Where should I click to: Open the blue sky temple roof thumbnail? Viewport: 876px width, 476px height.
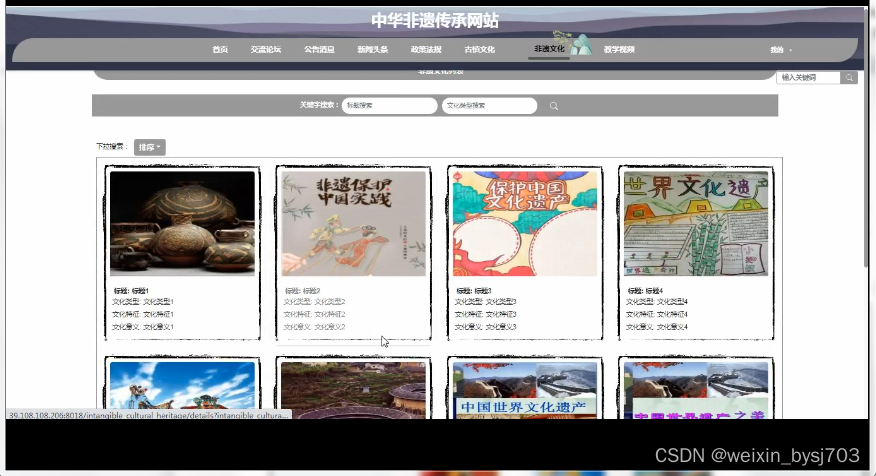(x=182, y=390)
